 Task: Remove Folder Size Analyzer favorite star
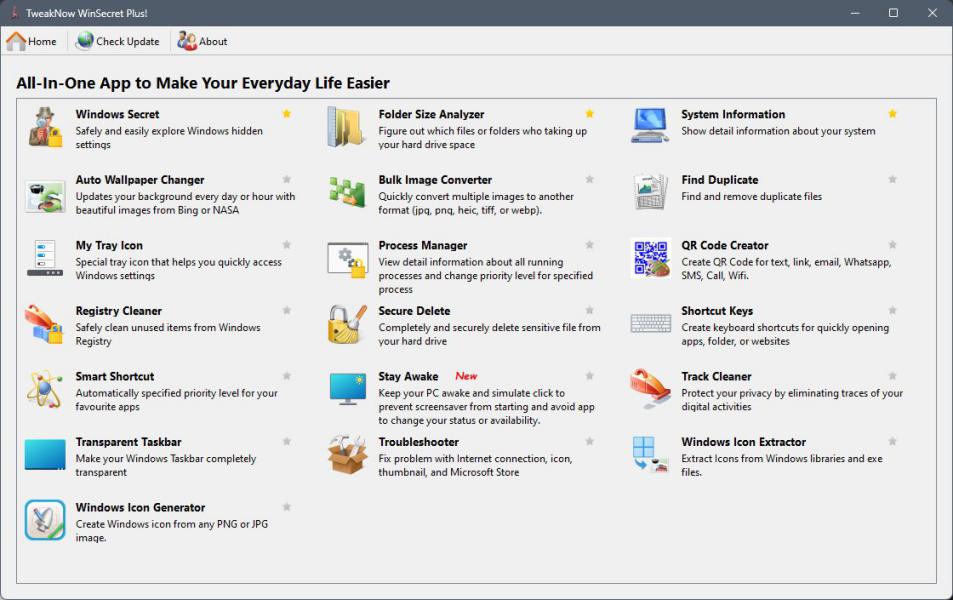coord(590,114)
